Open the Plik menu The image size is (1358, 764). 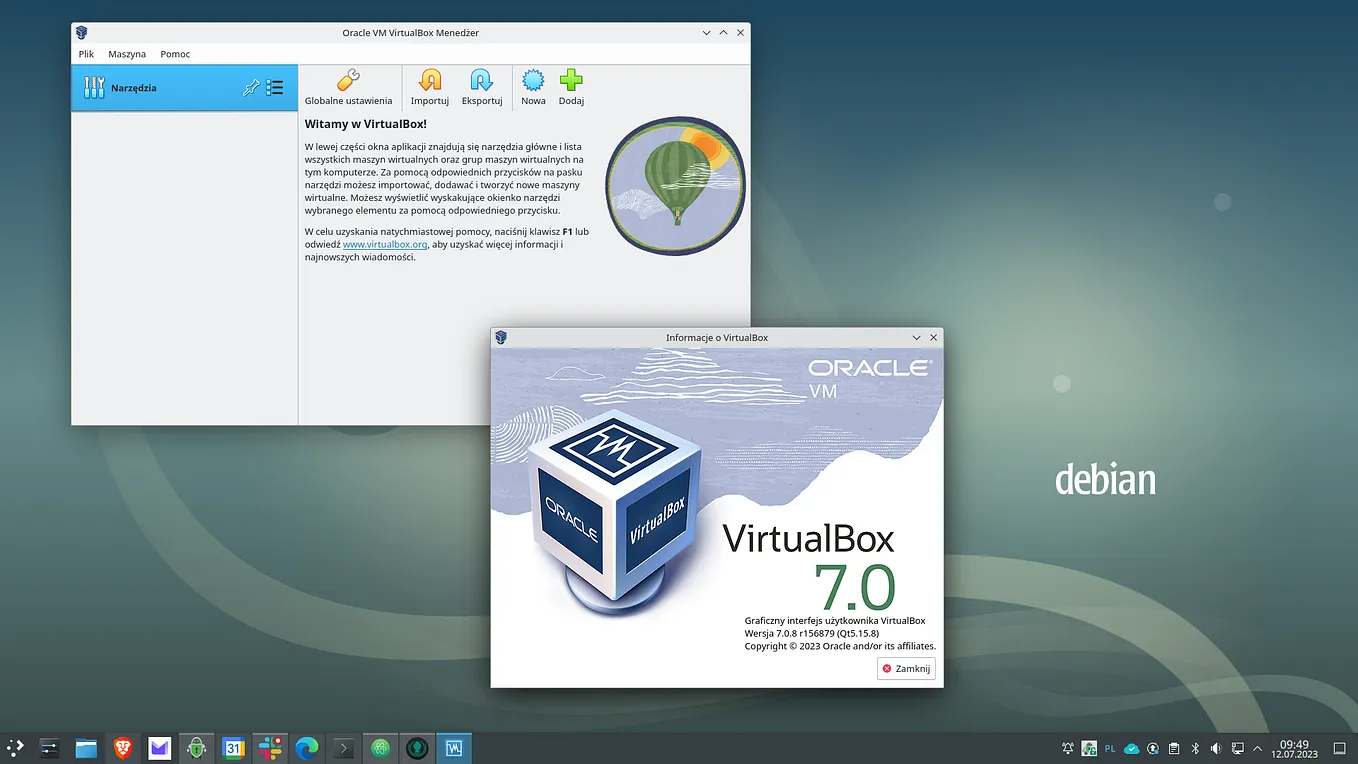pos(86,54)
